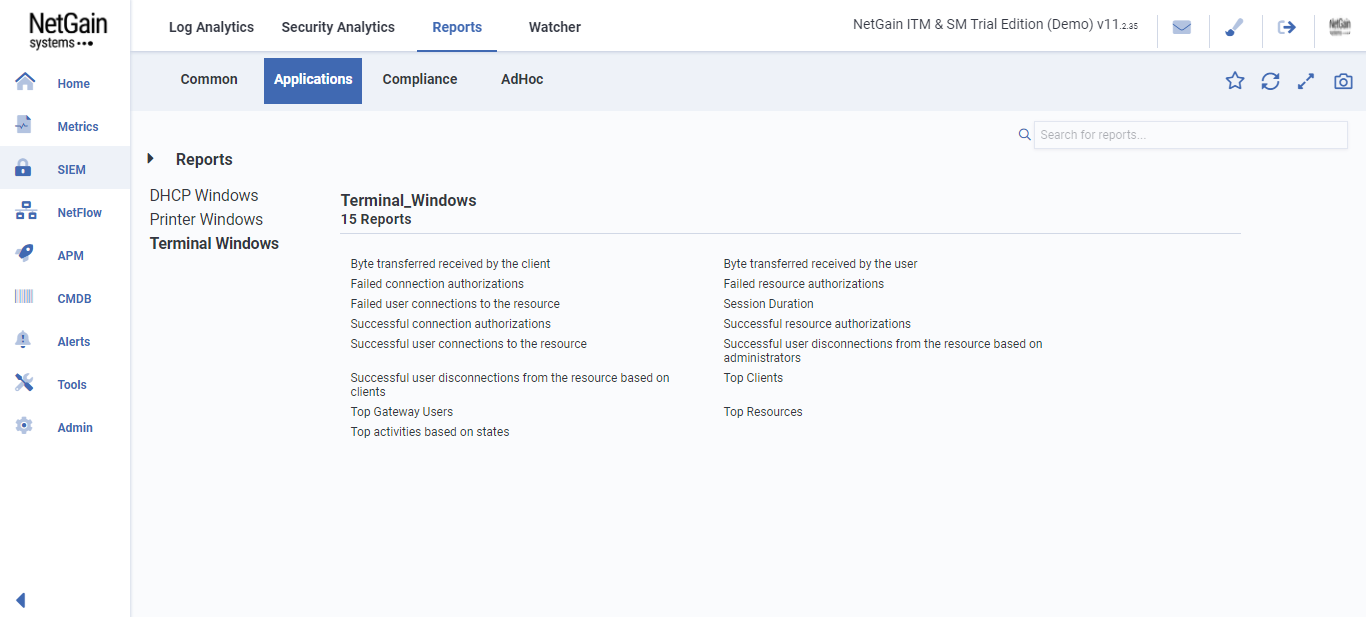Select Terminal Windows in report list
1366x617 pixels.
click(x=214, y=243)
